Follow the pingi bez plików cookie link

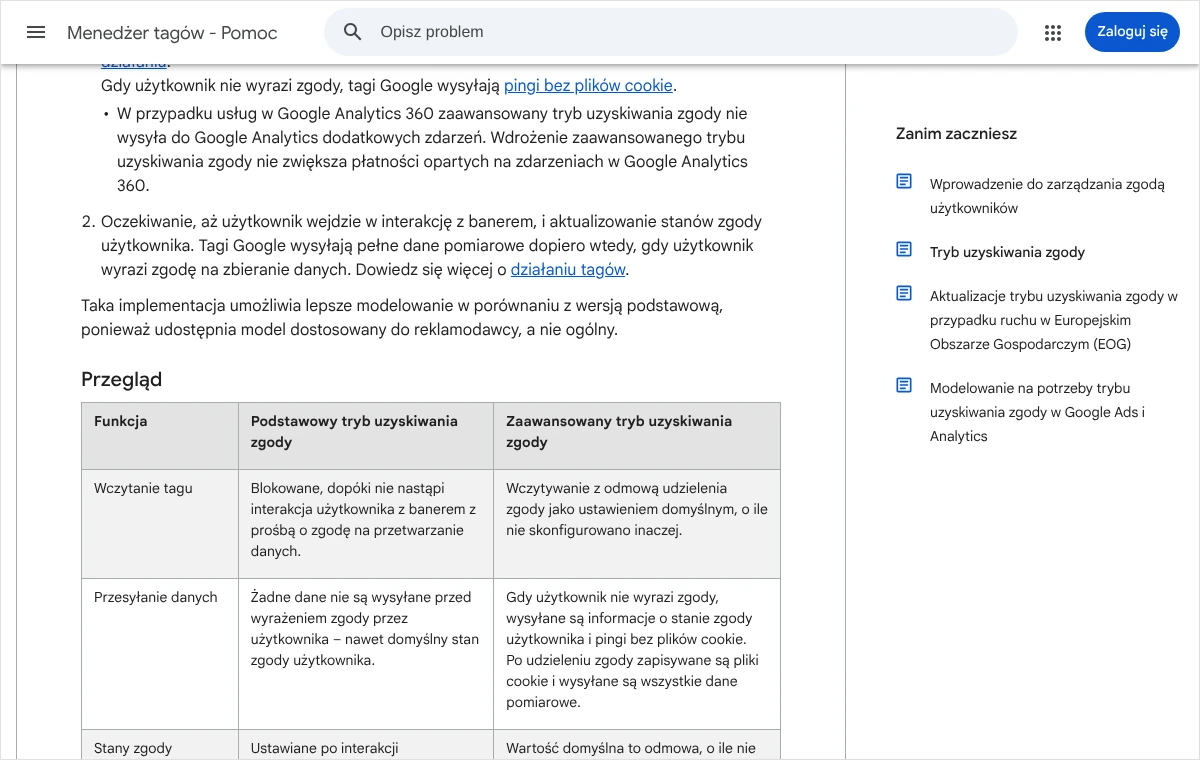click(x=588, y=86)
